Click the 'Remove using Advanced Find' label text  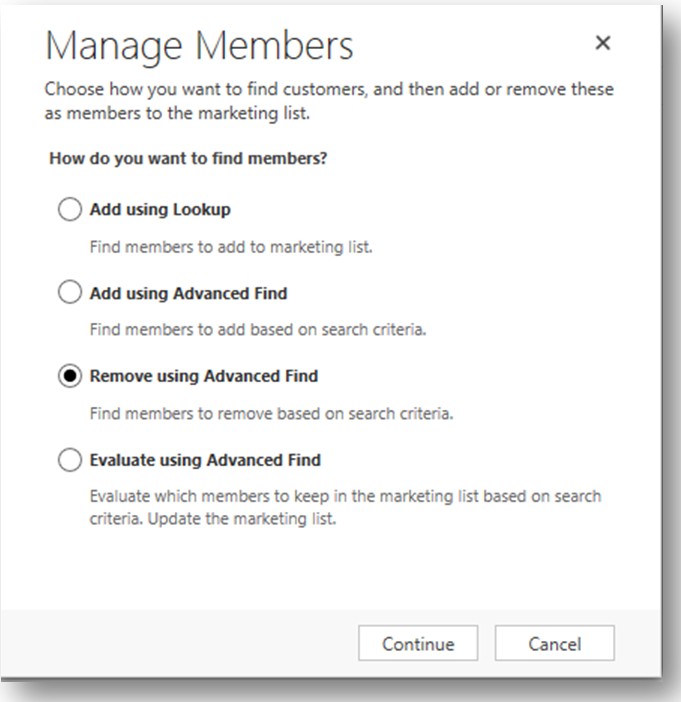click(204, 376)
